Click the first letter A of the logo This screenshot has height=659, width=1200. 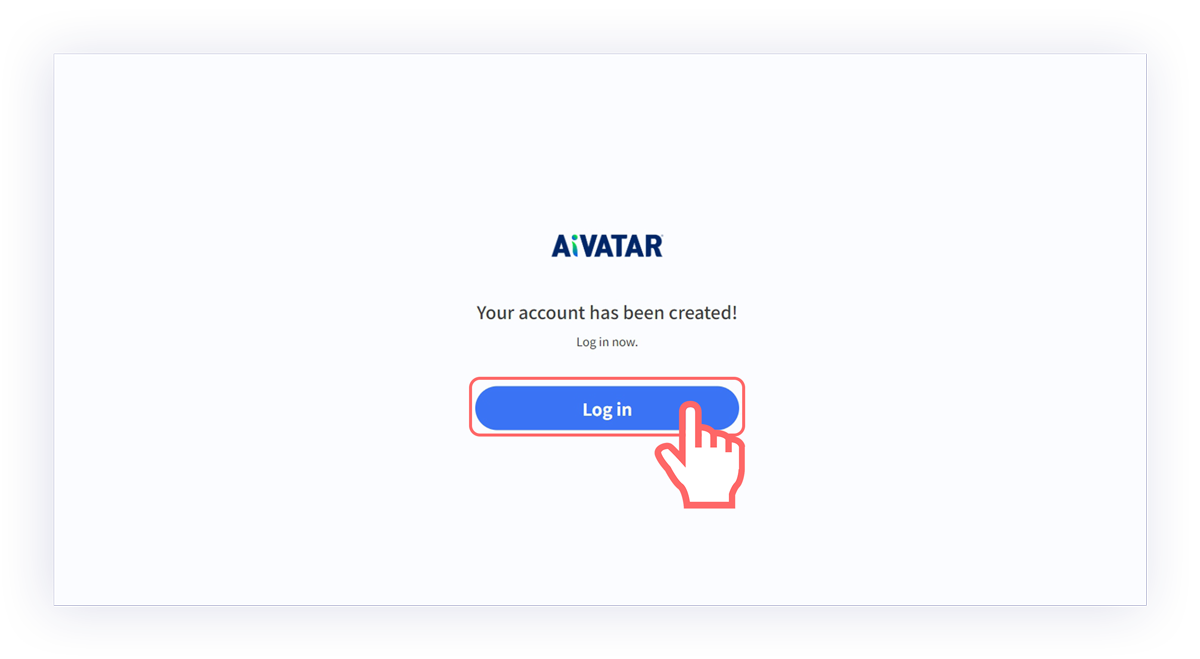click(561, 246)
